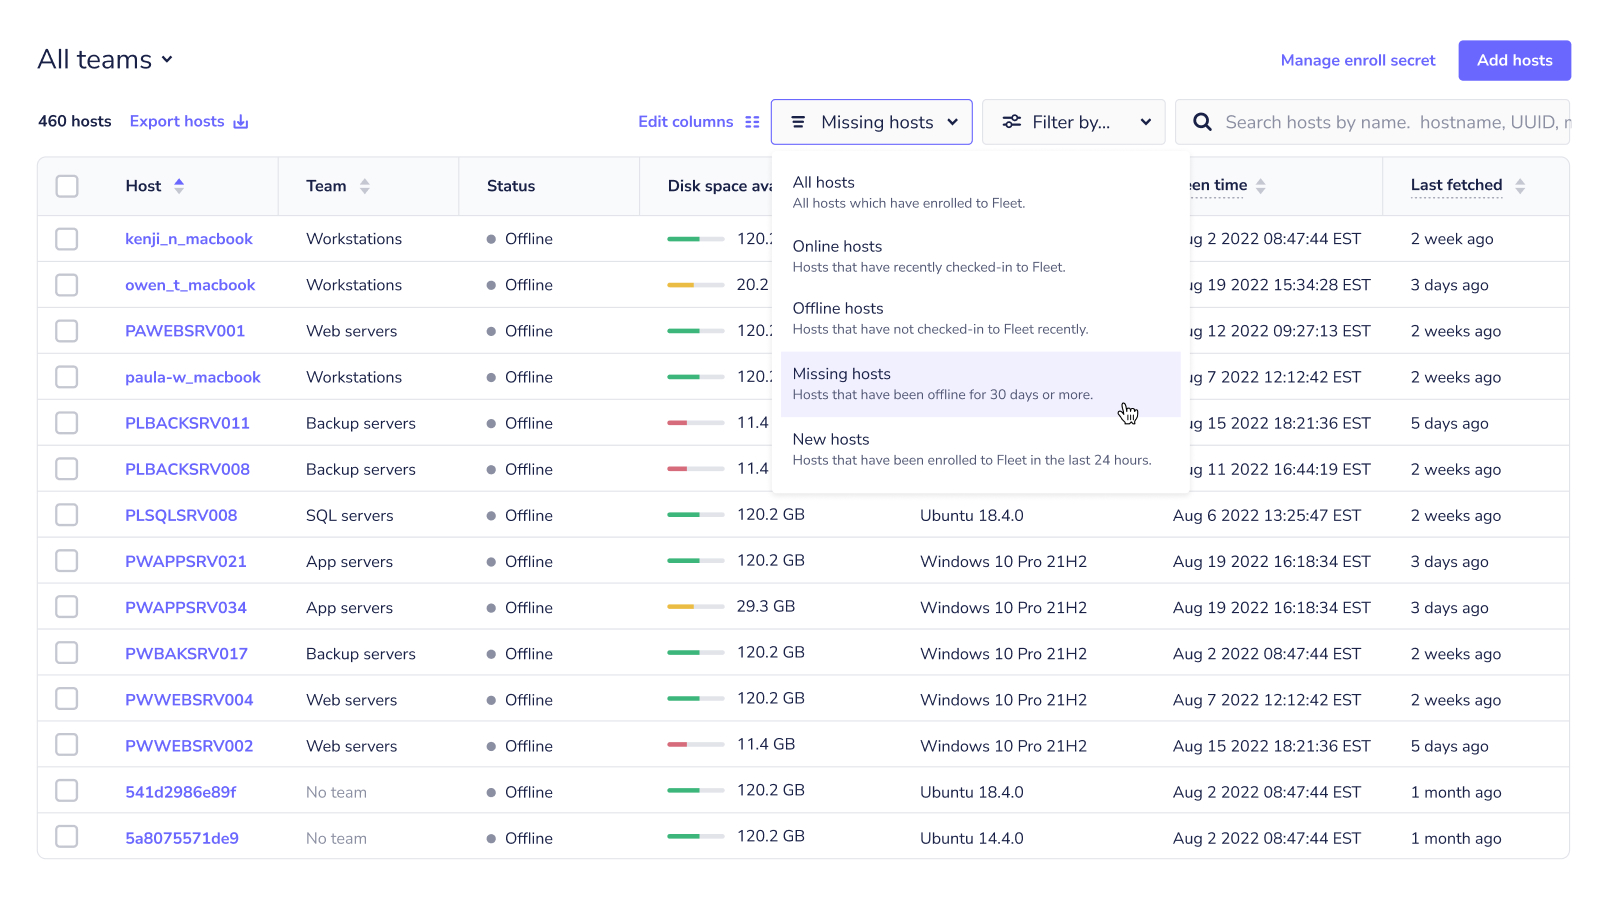Collapse the Missing hosts status dropdown
The height and width of the screenshot is (900, 1600).
pyautogui.click(x=872, y=122)
